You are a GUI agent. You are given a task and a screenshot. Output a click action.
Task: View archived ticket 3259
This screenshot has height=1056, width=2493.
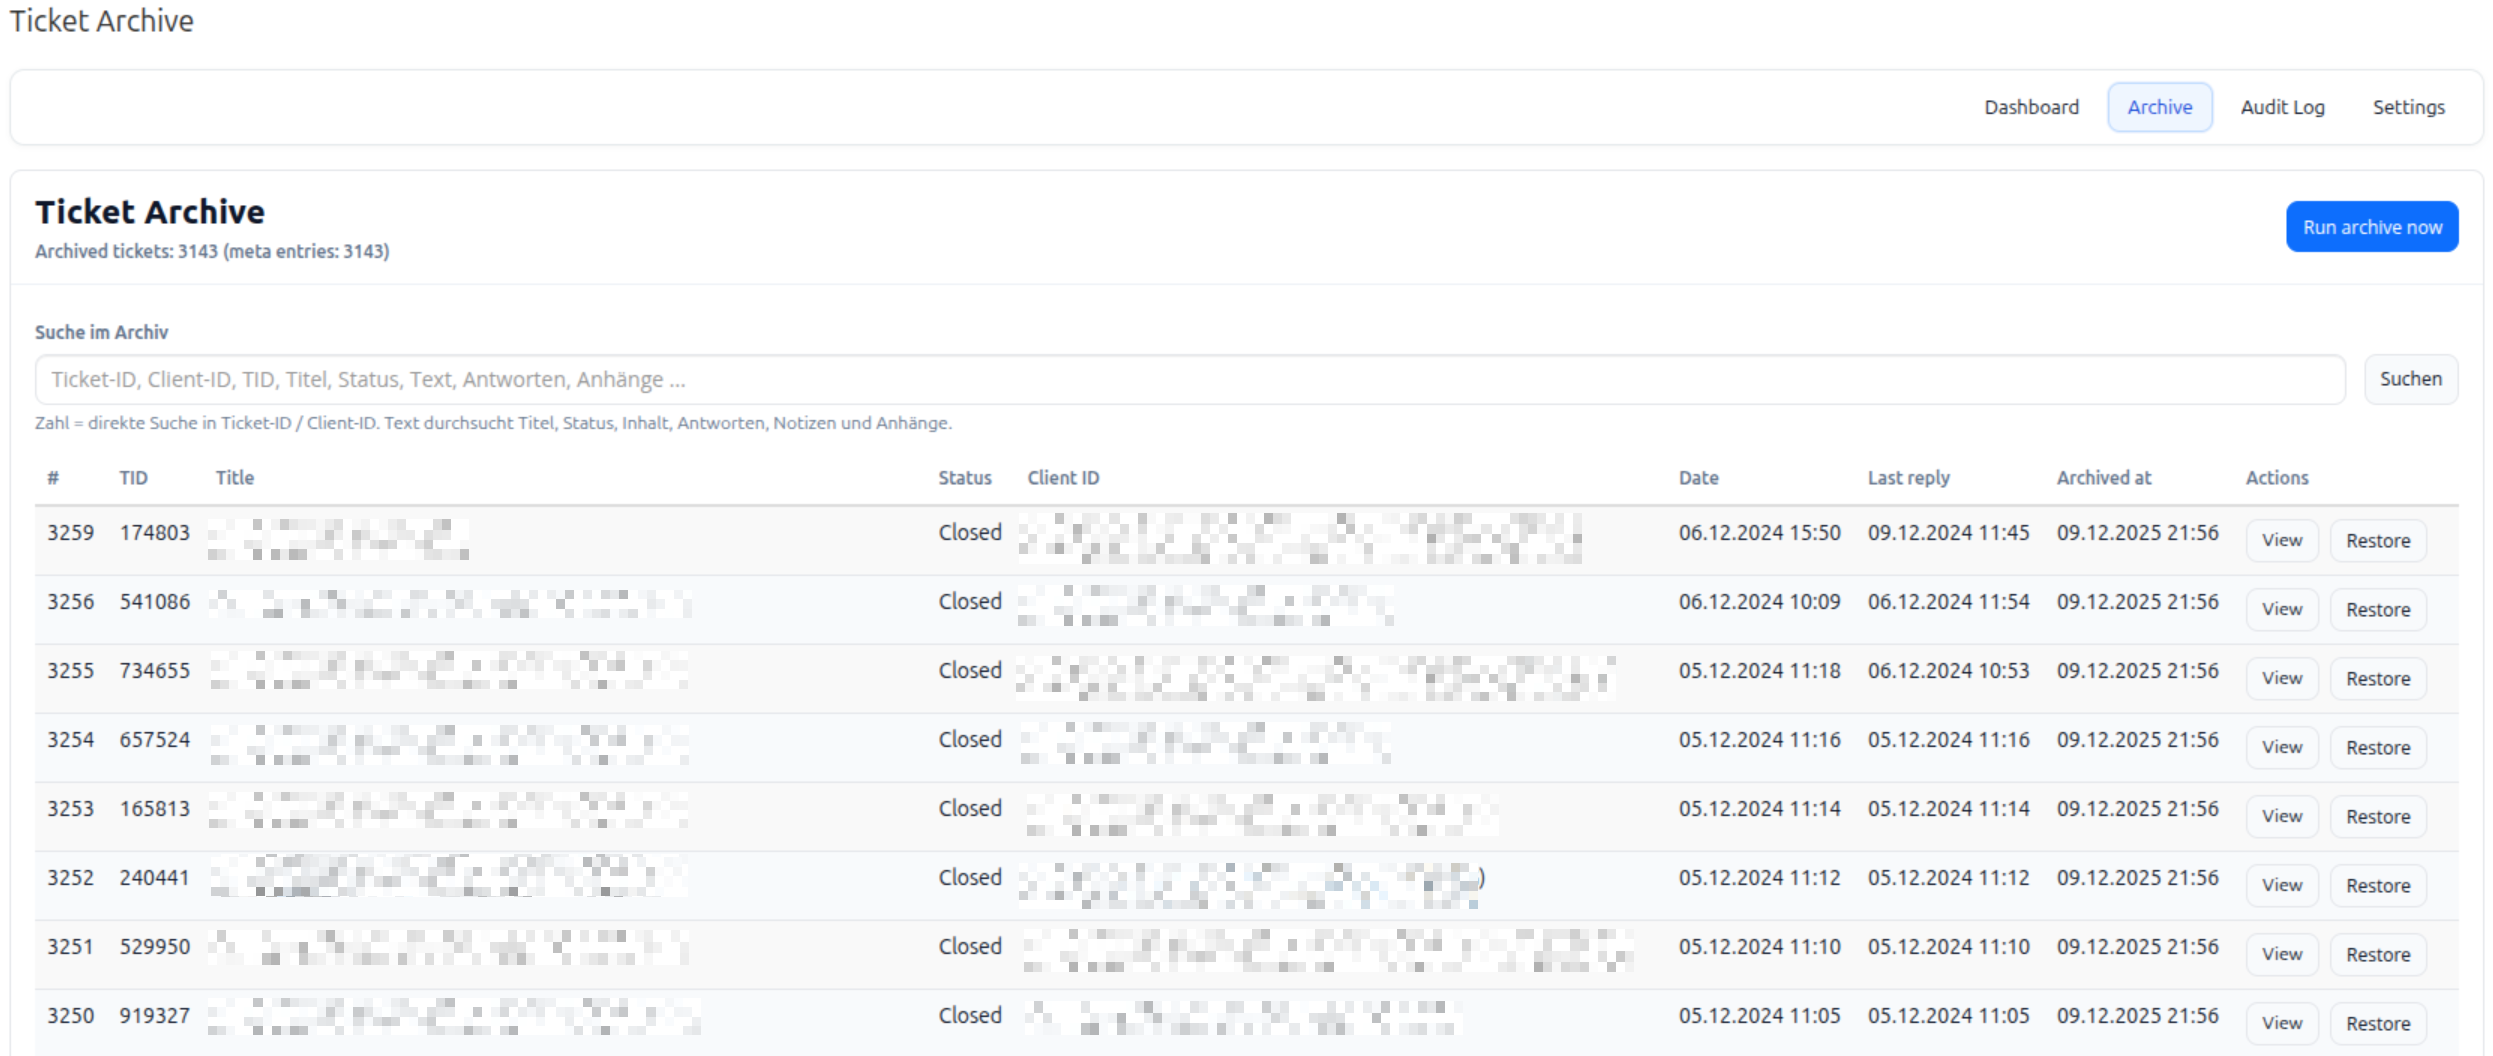pyautogui.click(x=2281, y=541)
